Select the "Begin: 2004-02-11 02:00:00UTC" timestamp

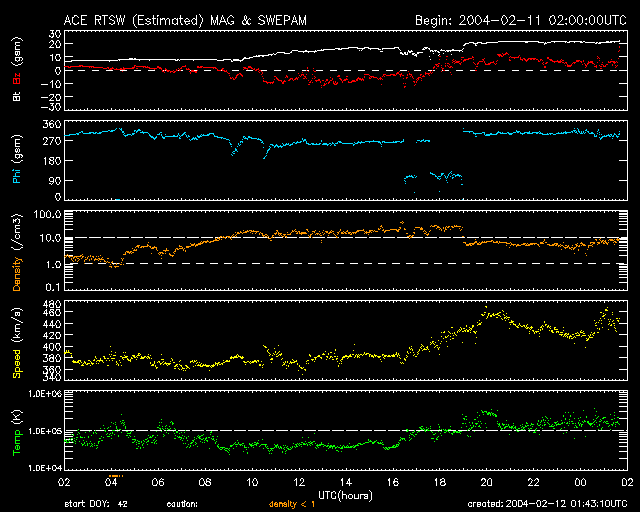click(x=521, y=20)
